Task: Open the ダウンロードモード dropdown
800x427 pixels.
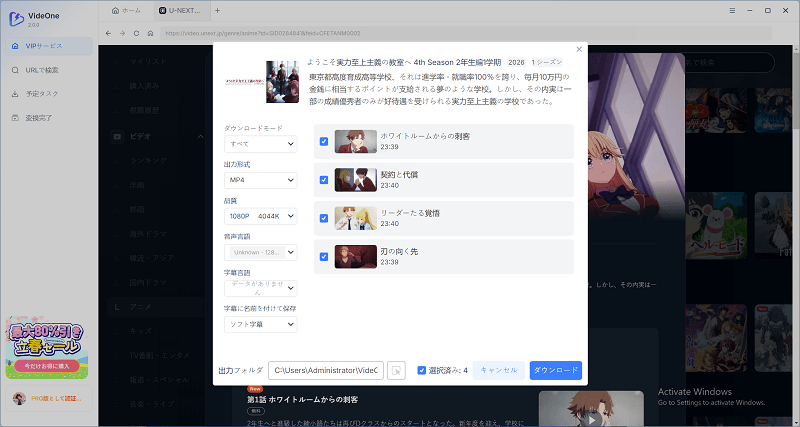Action: point(260,144)
